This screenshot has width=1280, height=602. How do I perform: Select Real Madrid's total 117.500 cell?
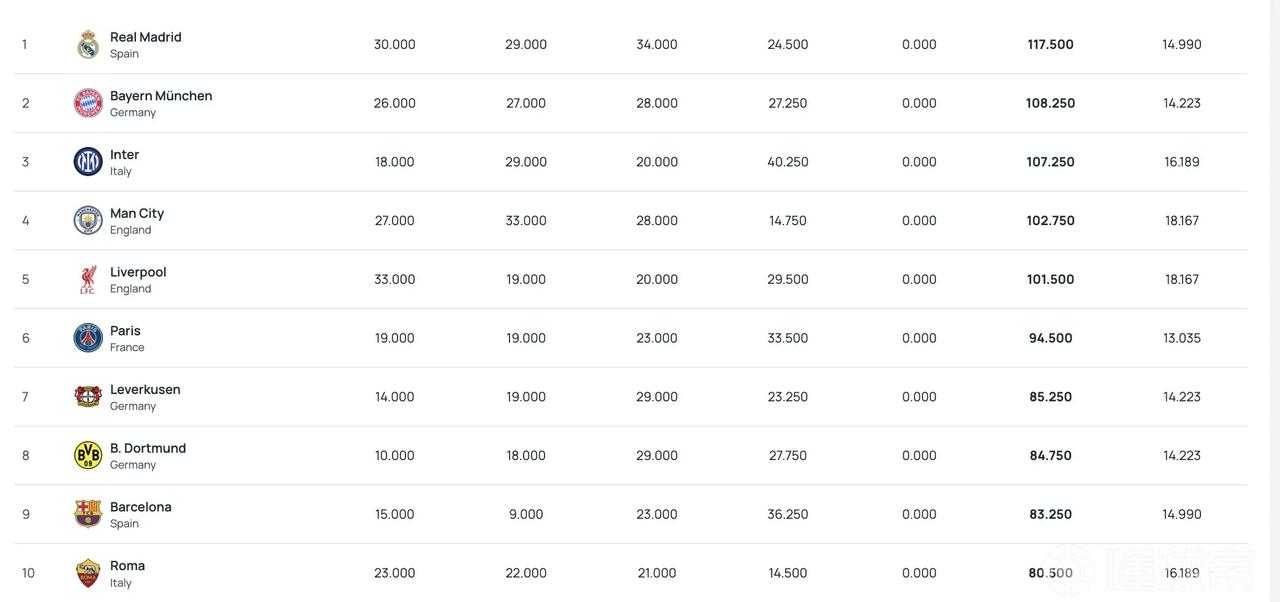click(1050, 44)
